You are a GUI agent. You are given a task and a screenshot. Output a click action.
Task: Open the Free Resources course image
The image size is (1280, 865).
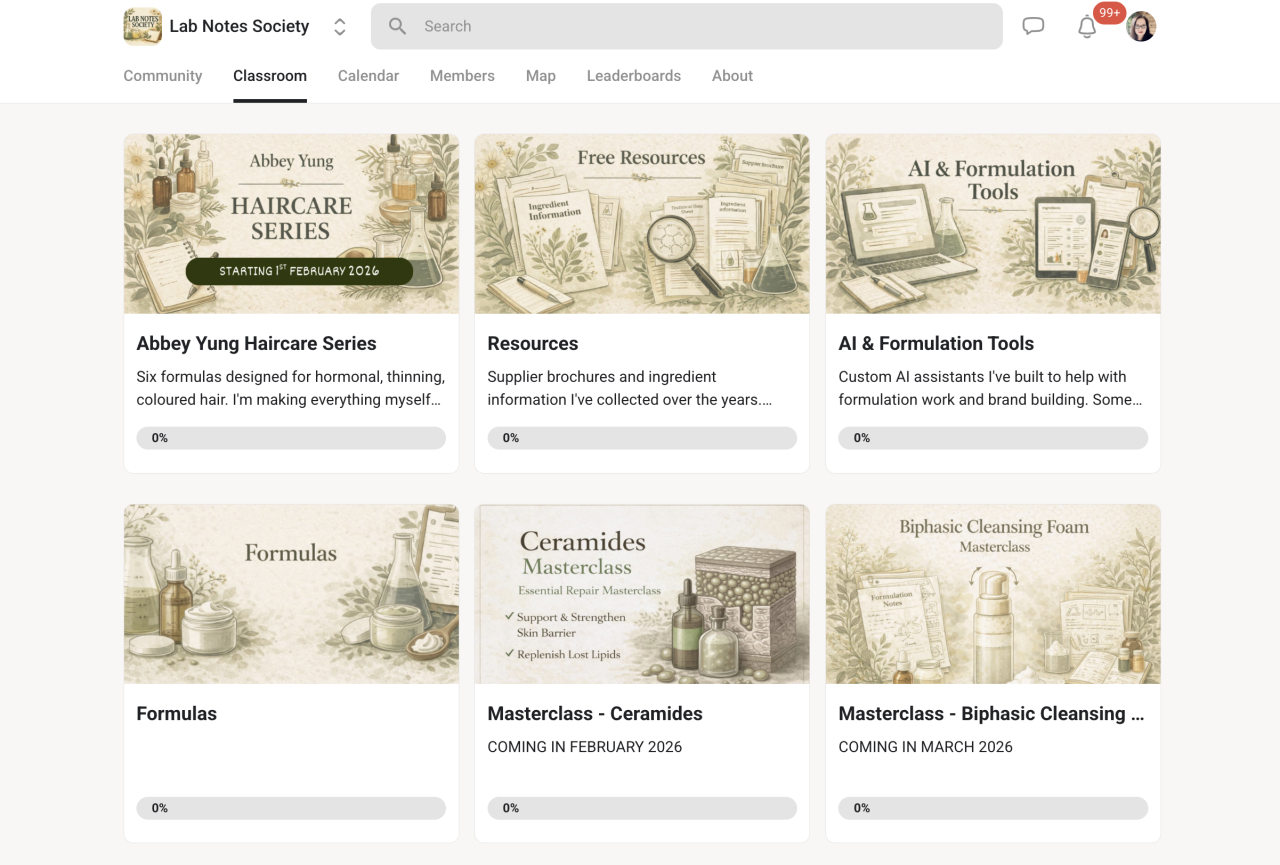[x=642, y=224]
